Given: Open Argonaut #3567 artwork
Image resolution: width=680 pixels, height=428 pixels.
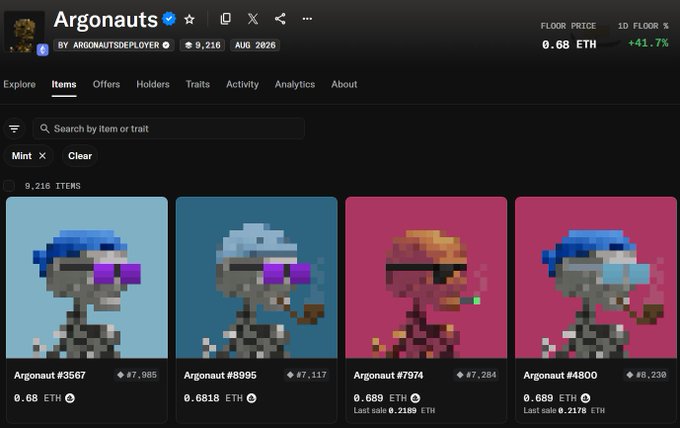Looking at the screenshot, I should [87, 278].
